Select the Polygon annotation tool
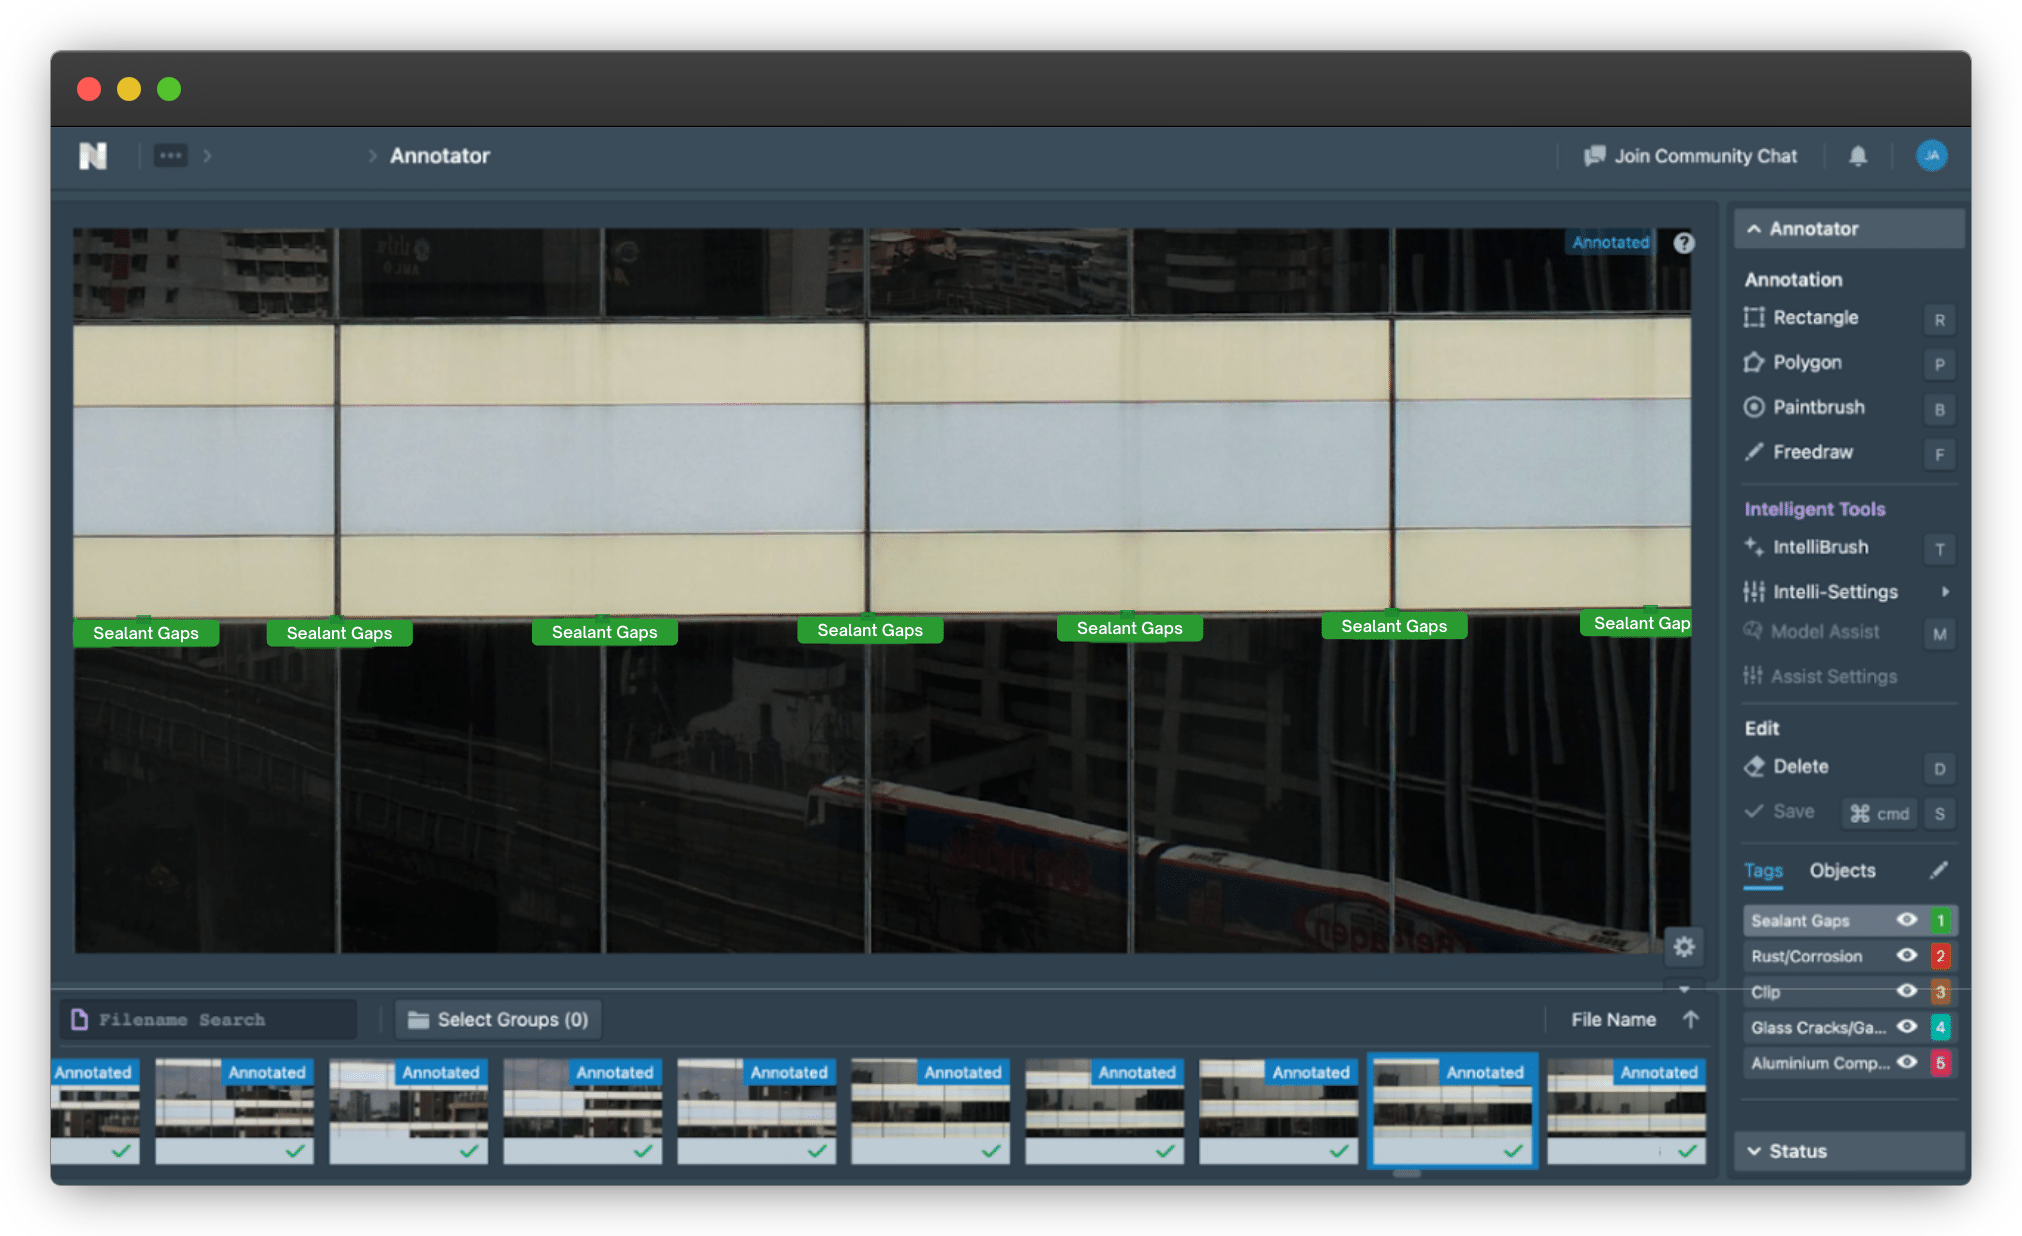The image size is (2022, 1236). coord(1806,362)
